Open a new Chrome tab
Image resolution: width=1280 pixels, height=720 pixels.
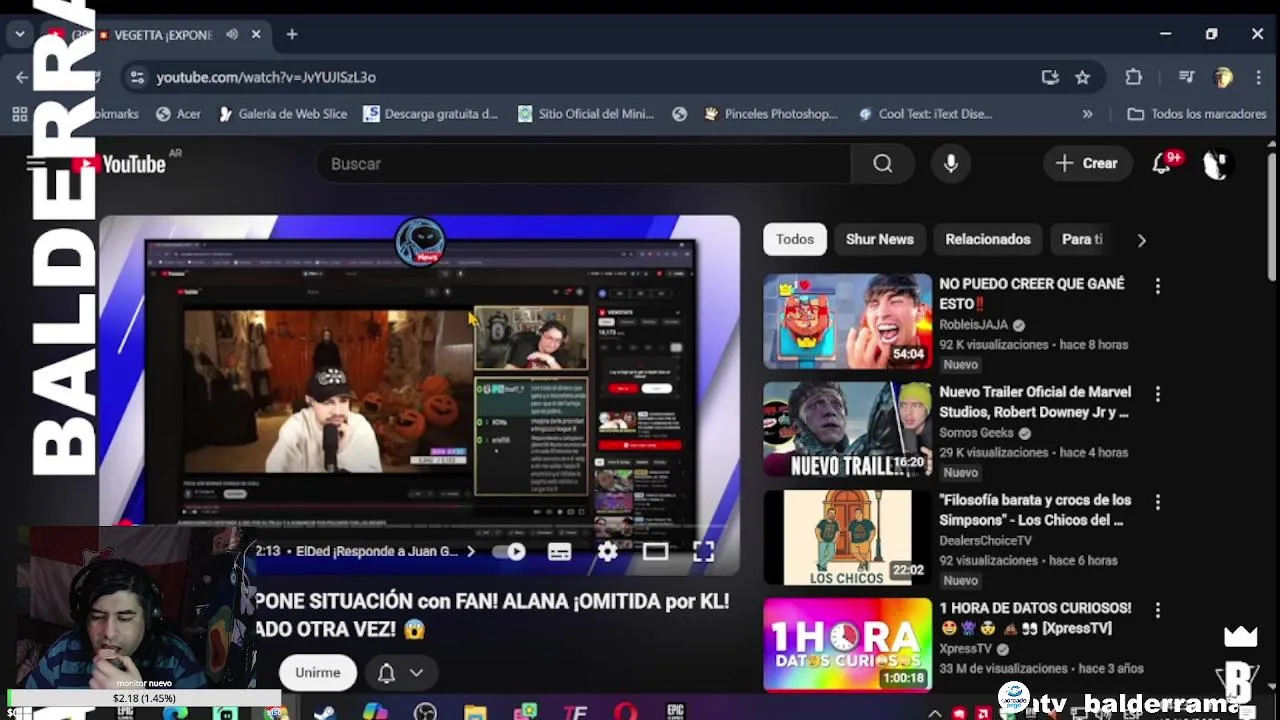tap(291, 34)
